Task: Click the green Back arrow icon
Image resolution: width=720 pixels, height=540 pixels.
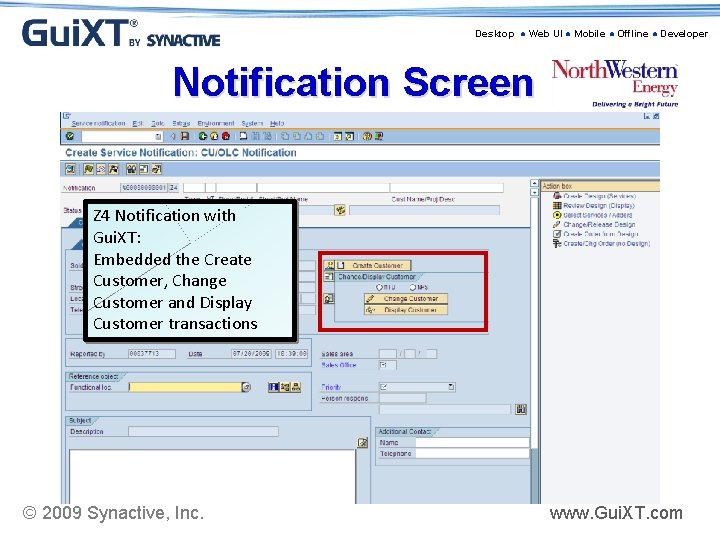Action: pyautogui.click(x=202, y=136)
